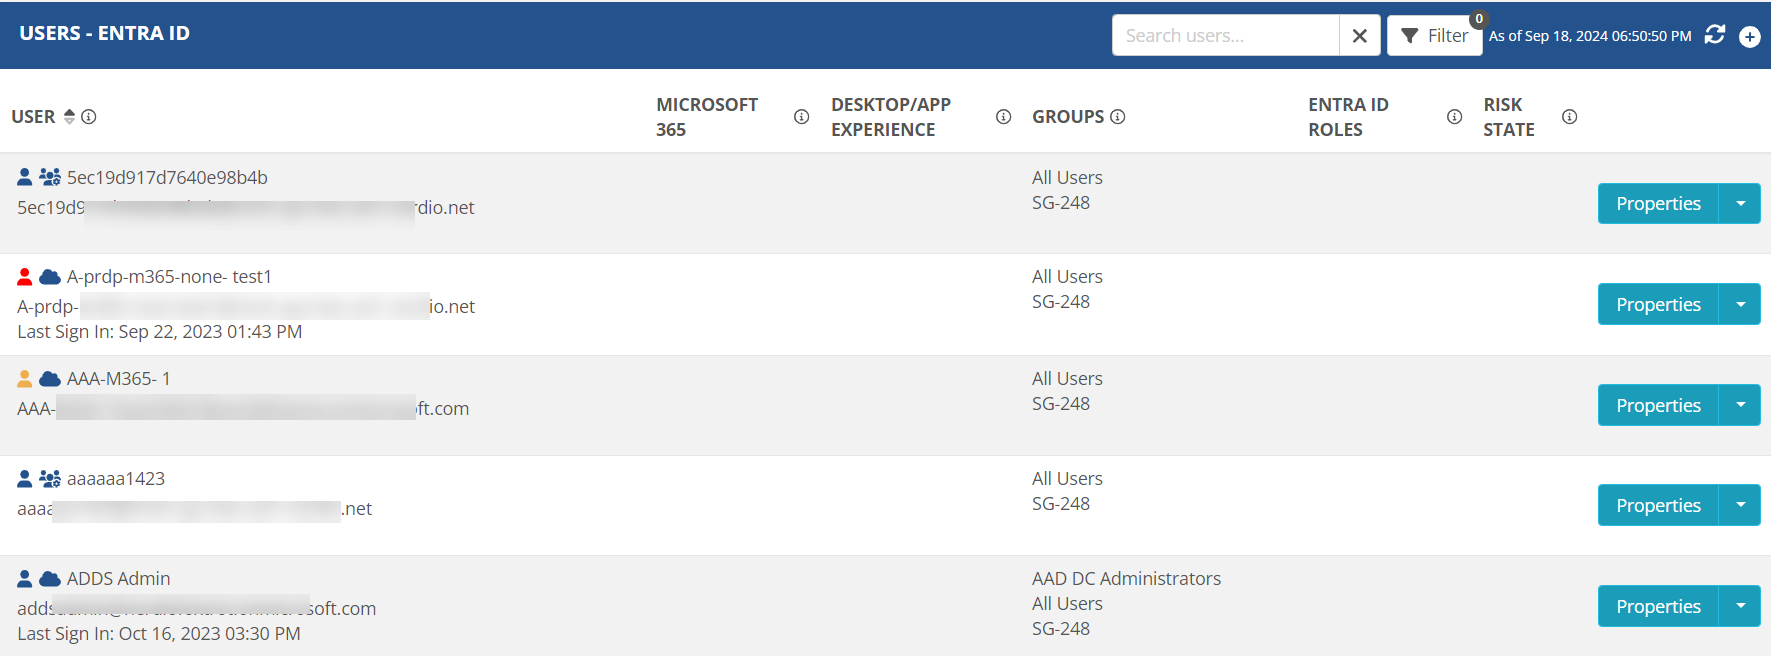Click info icon for Desktop/App Experience column

(1003, 117)
